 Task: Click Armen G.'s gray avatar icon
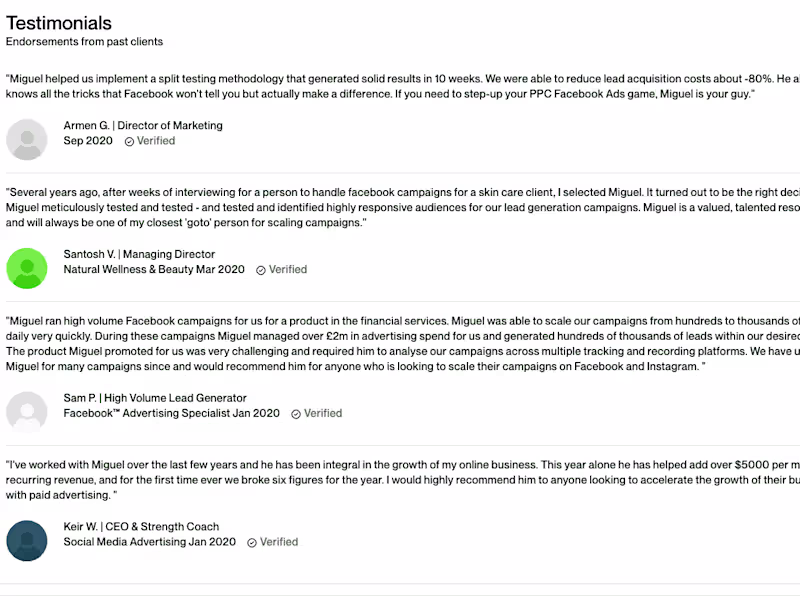pyautogui.click(x=27, y=139)
